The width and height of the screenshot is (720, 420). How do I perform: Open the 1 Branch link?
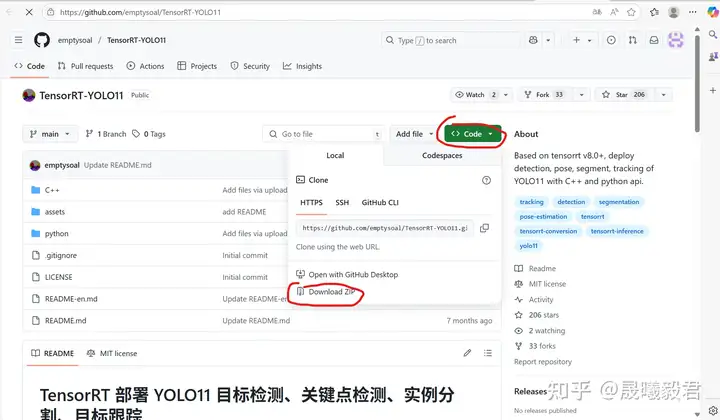click(x=106, y=134)
